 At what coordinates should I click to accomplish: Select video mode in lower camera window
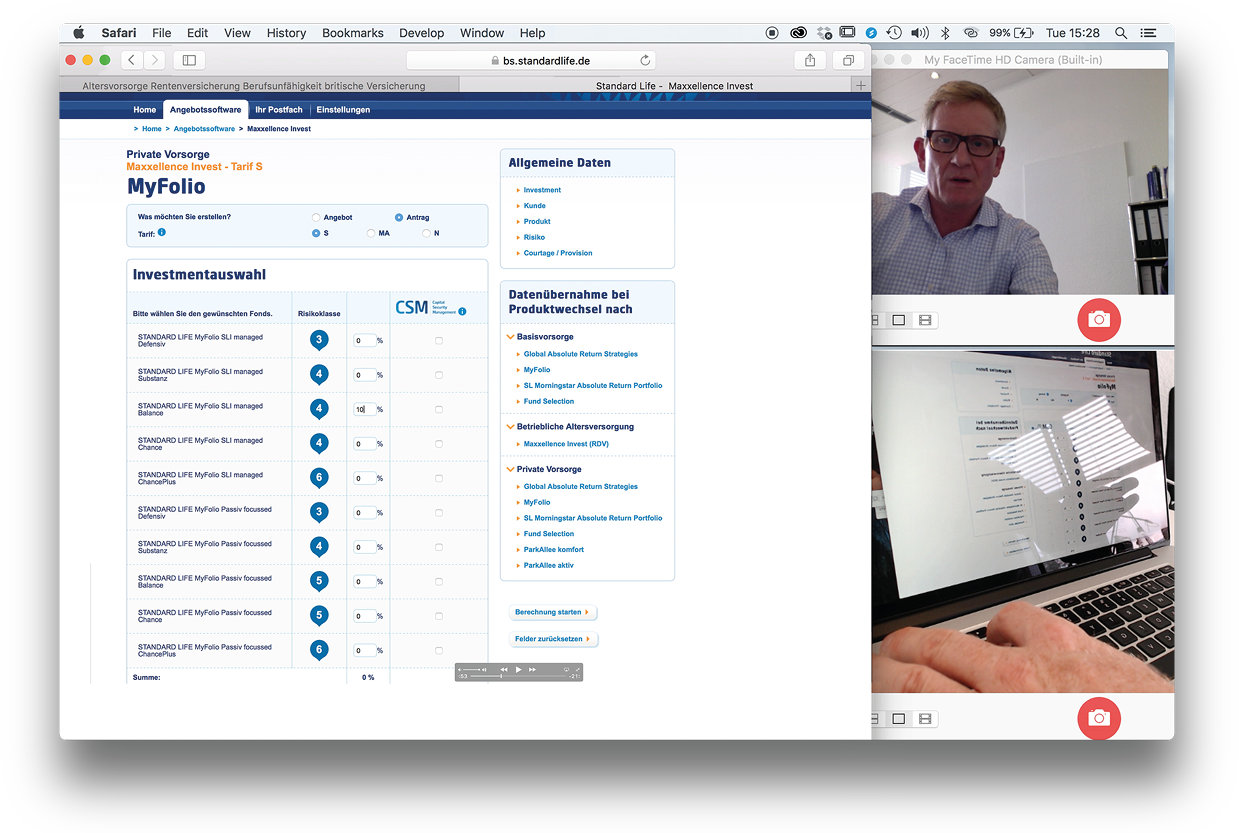click(925, 718)
